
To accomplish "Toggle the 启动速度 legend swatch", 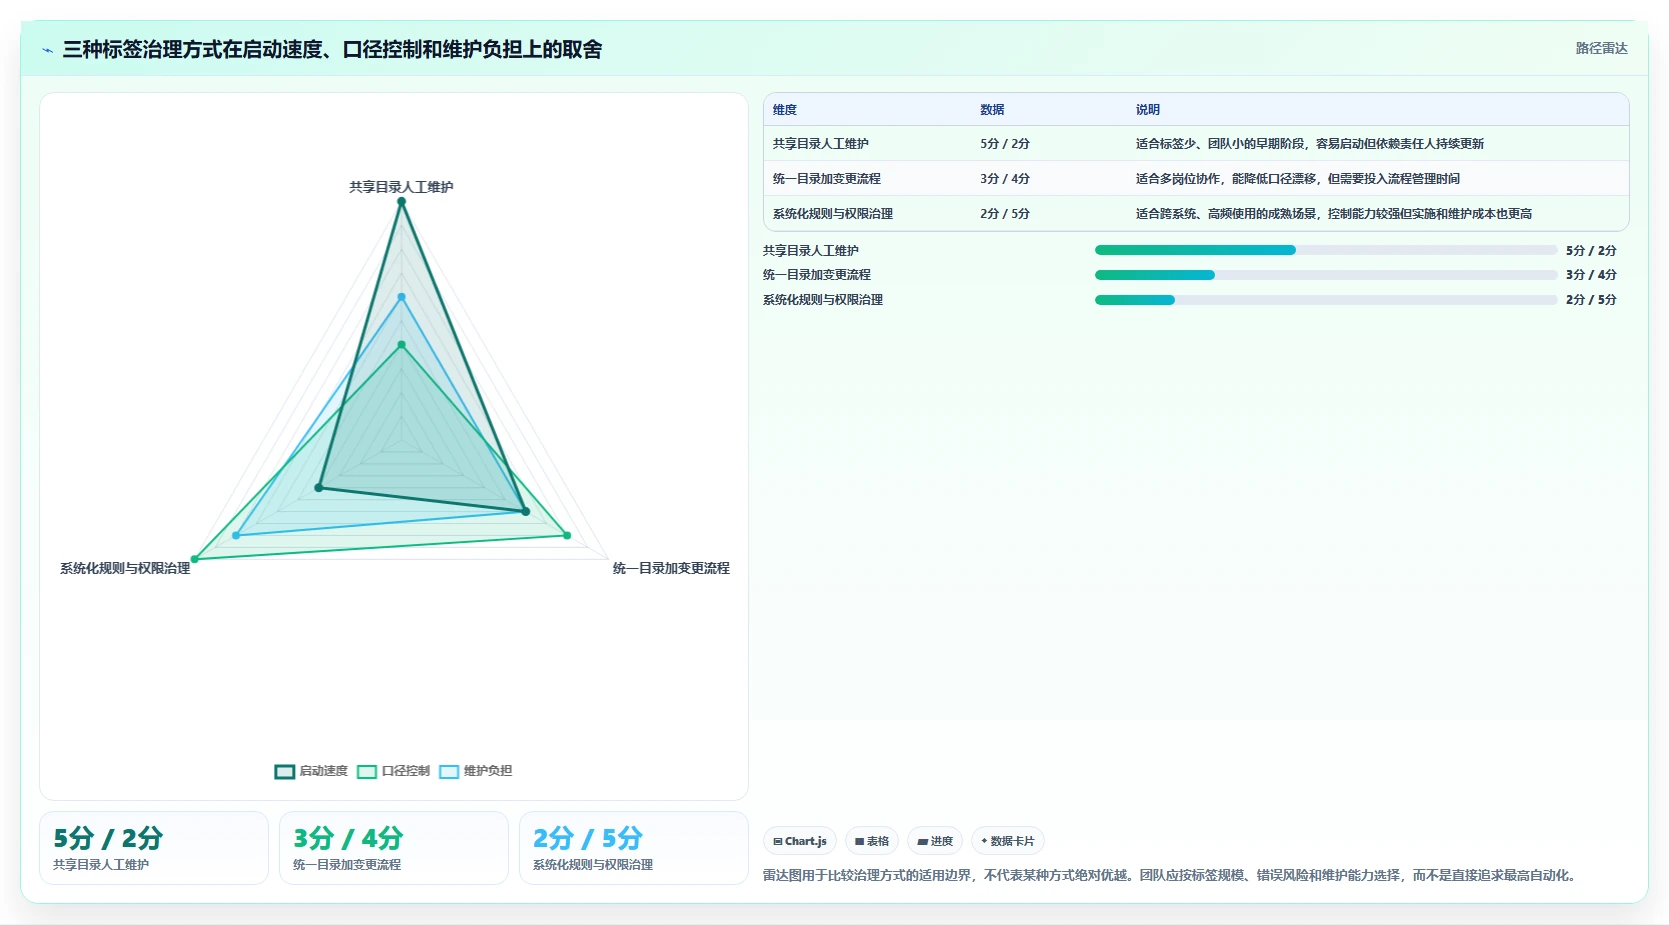I will 285,771.
